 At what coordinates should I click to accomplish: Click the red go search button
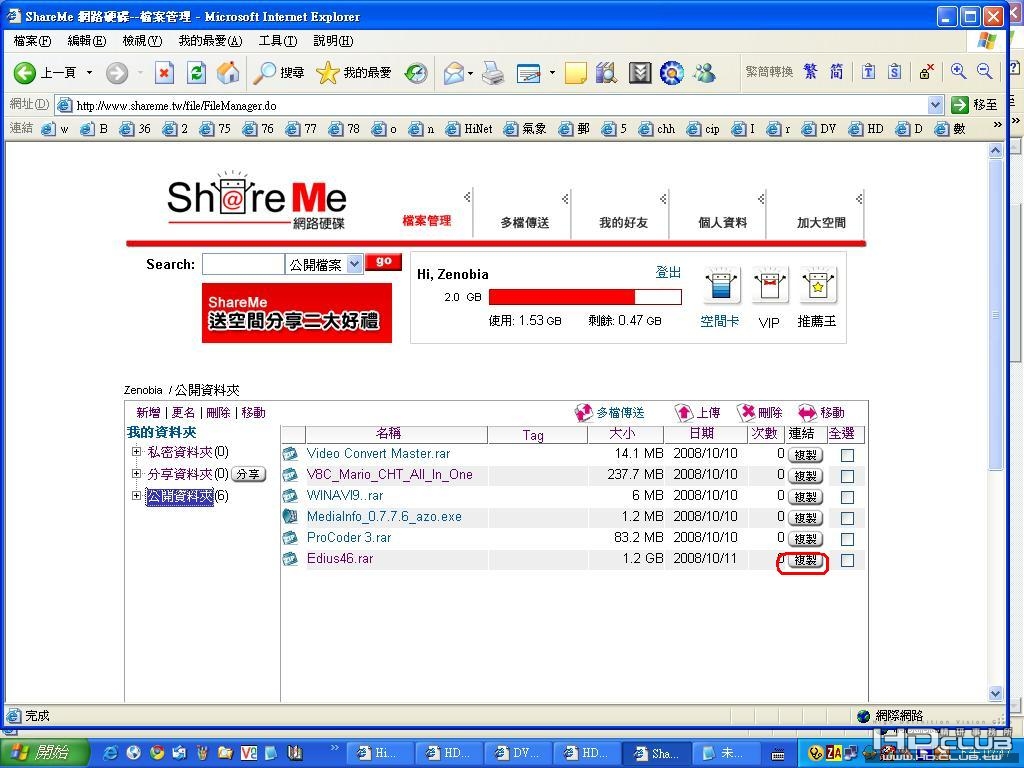[383, 262]
